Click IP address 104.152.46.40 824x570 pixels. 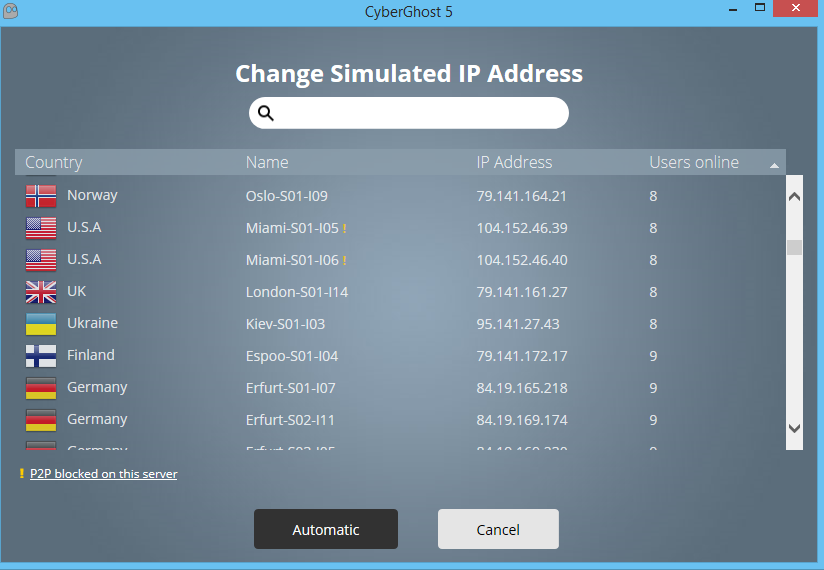(x=522, y=261)
